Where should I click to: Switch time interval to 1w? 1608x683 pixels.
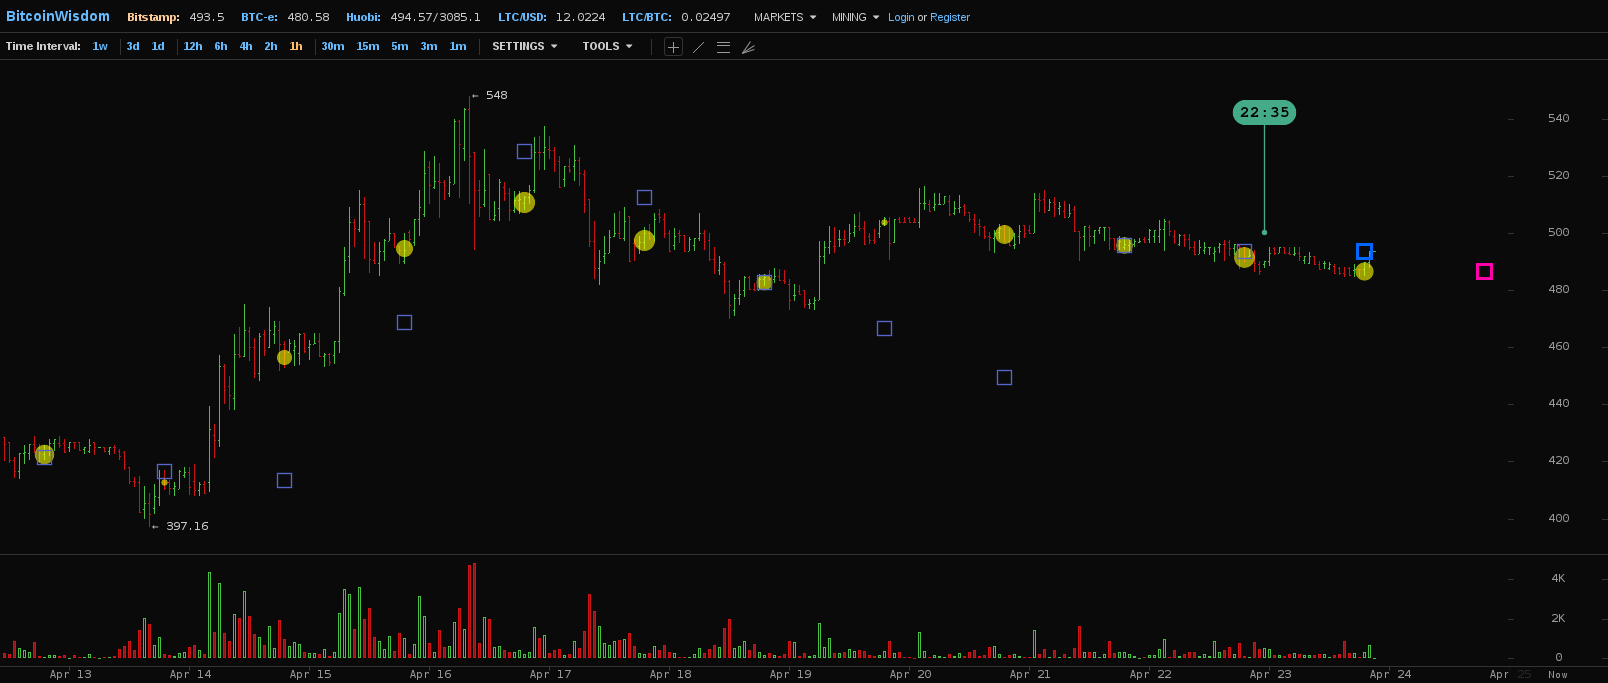[x=100, y=47]
